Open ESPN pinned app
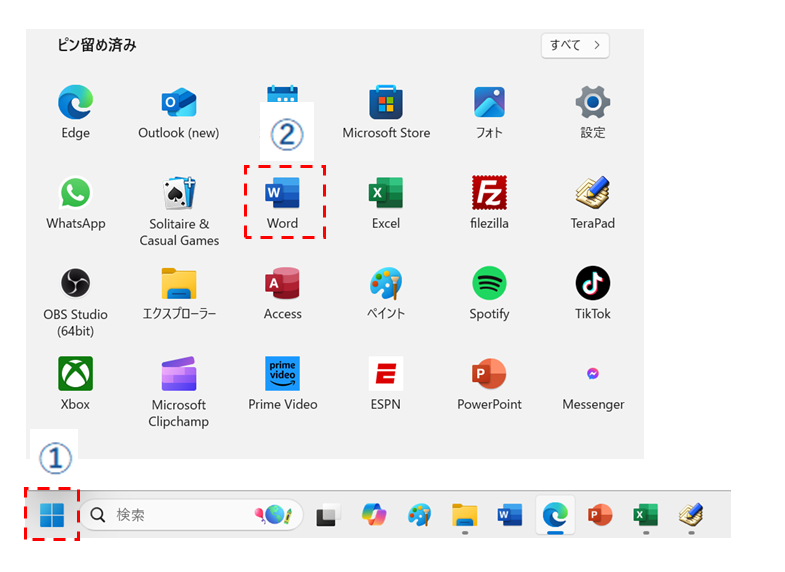 pos(386,374)
